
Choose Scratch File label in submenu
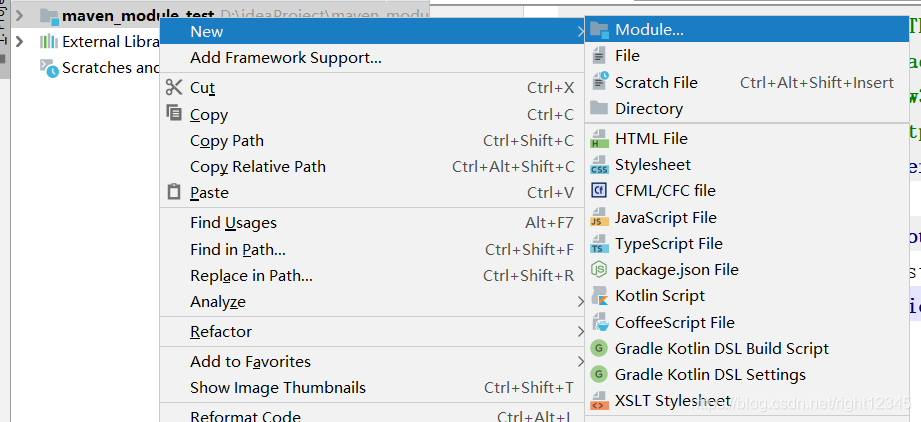pos(656,82)
